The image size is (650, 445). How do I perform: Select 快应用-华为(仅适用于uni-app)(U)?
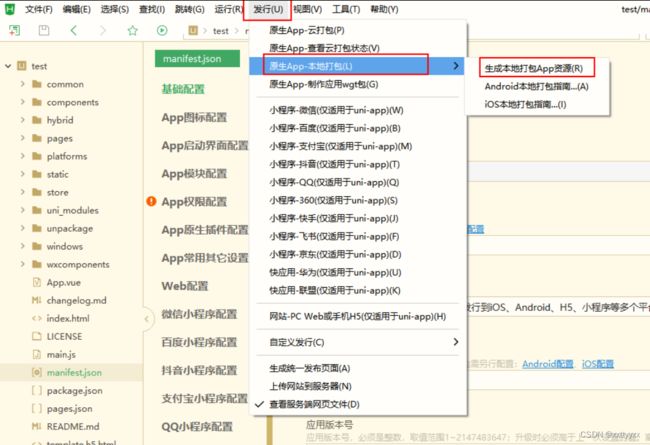click(x=335, y=272)
